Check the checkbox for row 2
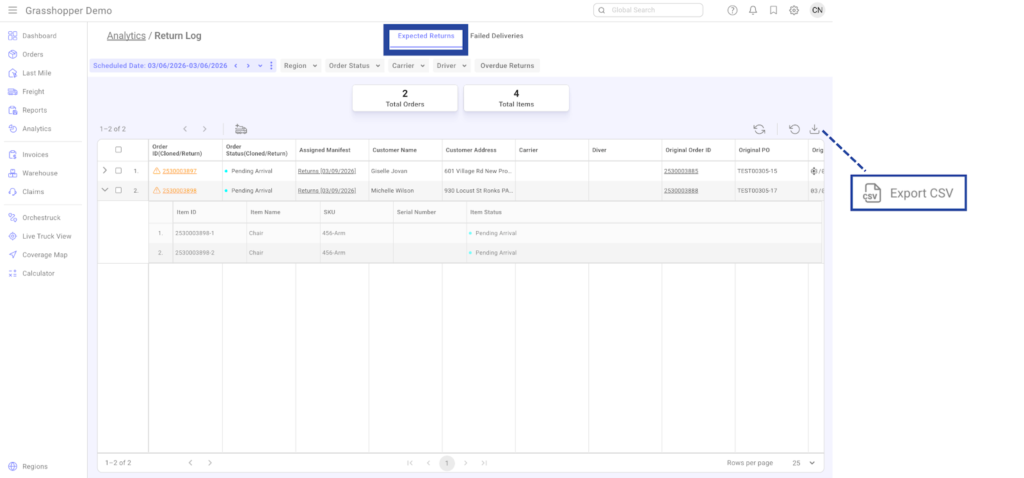 118,190
